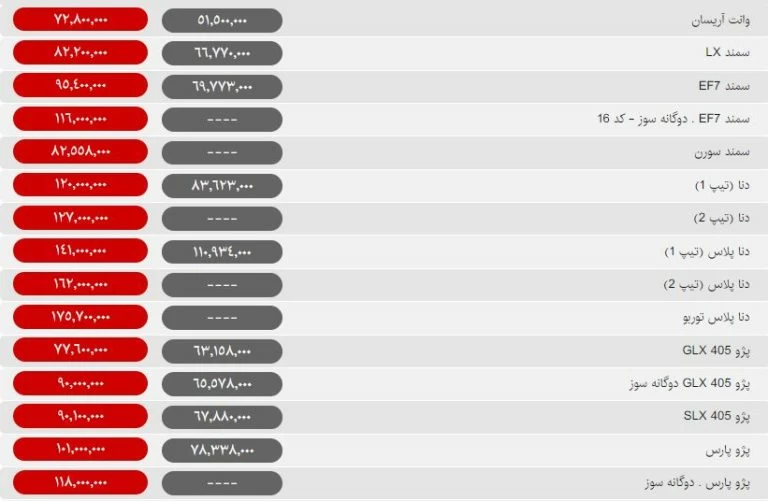This screenshot has width=768, height=501.
Task: Click the gray price for دنا (تیپ 1)
Action: click(221, 185)
